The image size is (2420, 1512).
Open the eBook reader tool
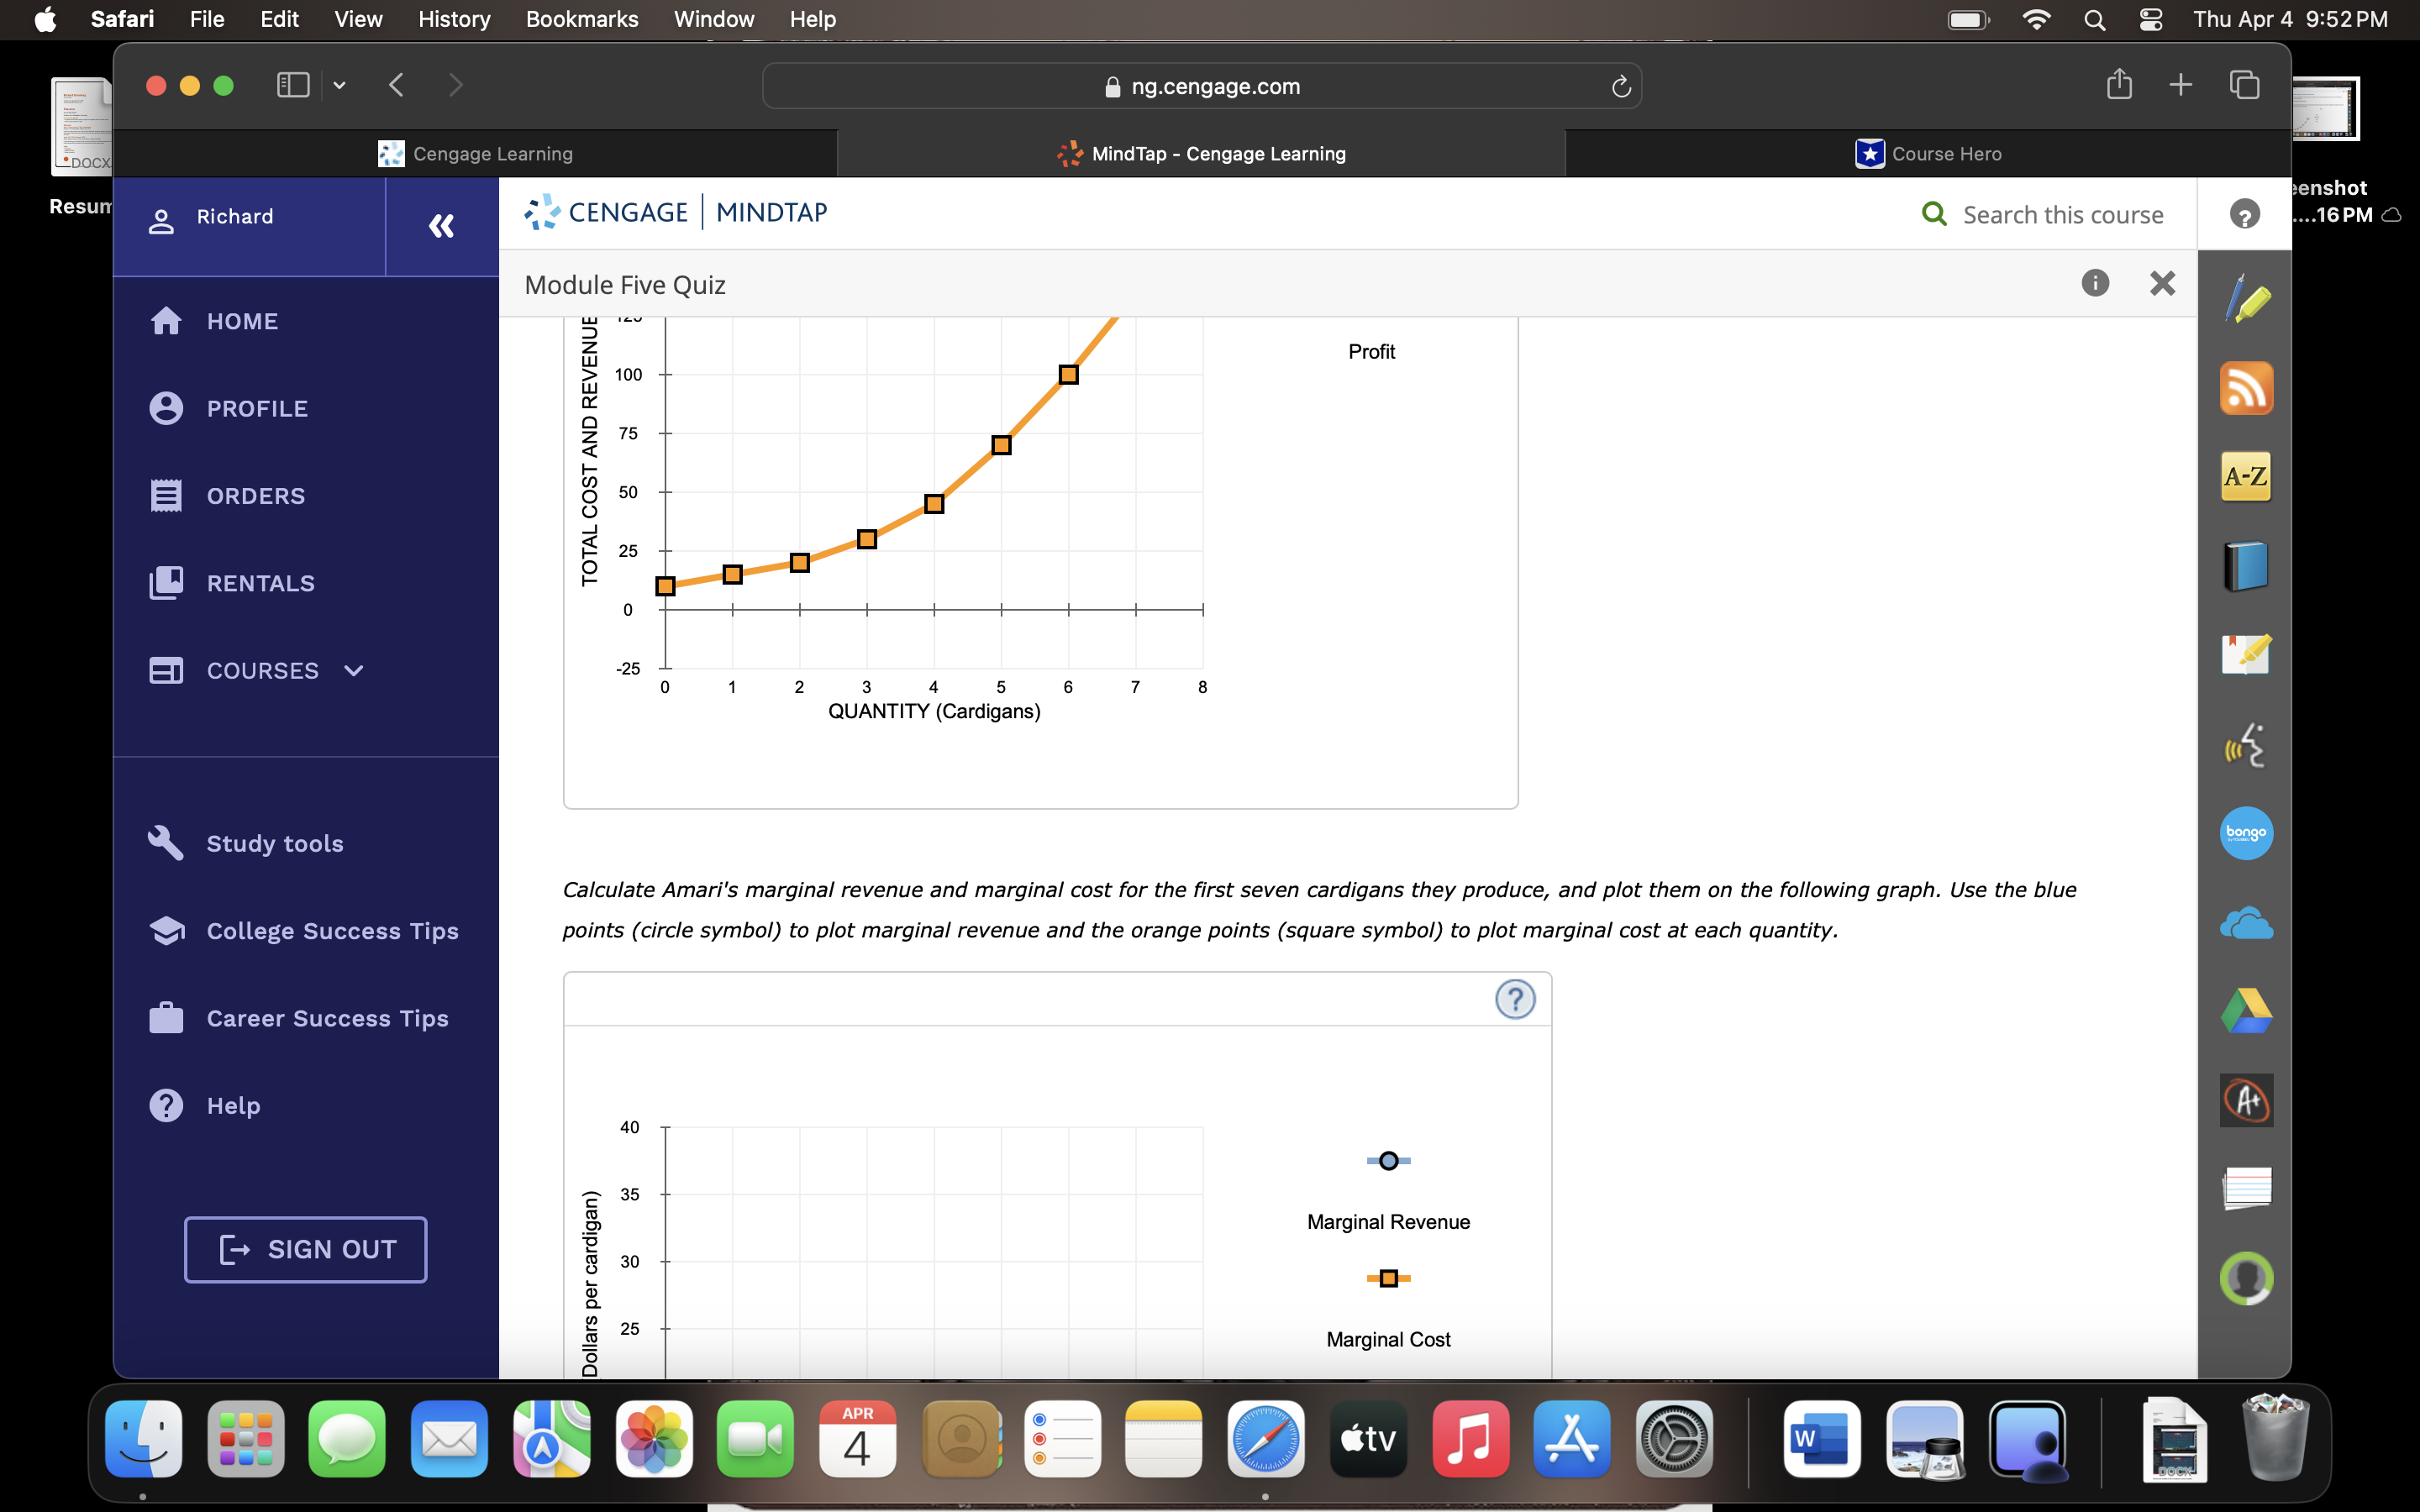click(2246, 565)
